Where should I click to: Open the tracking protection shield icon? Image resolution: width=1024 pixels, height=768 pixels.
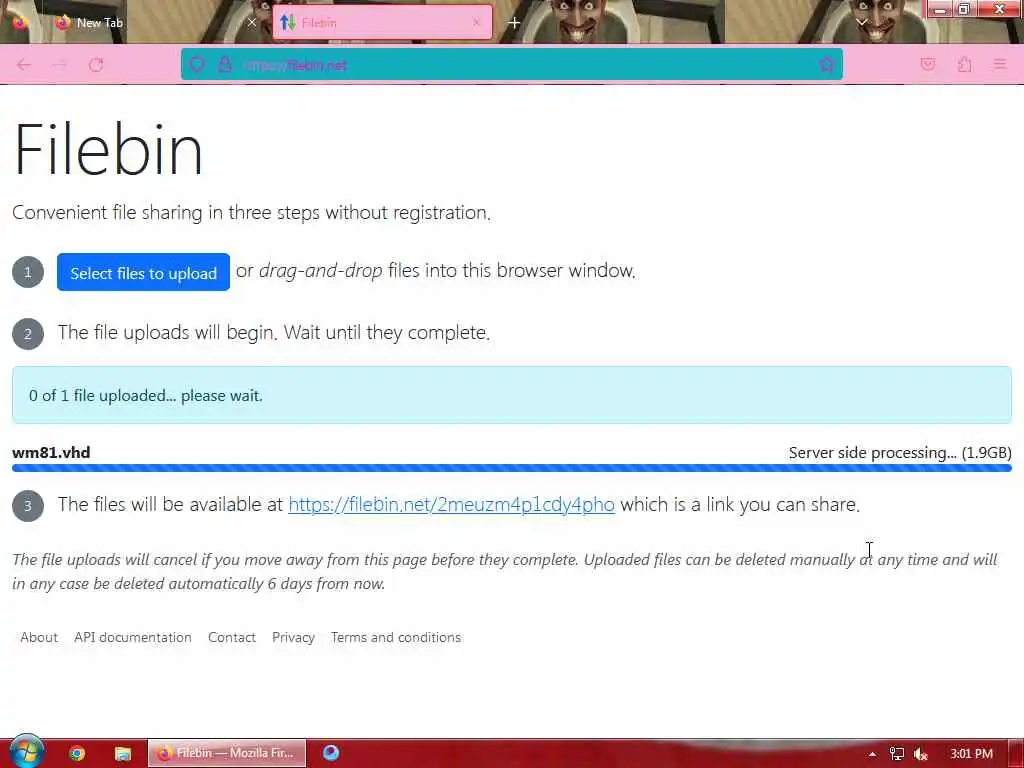click(x=197, y=65)
